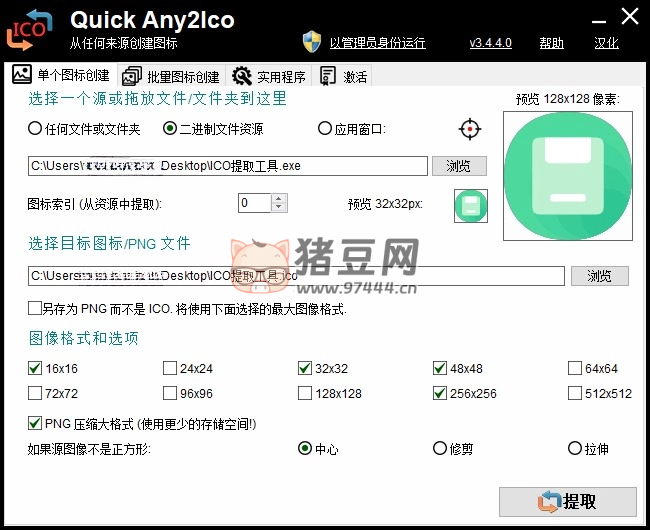Viewport: 650px width, 530px height.
Task: Open the 批量图标创建 tab
Action: (x=172, y=76)
